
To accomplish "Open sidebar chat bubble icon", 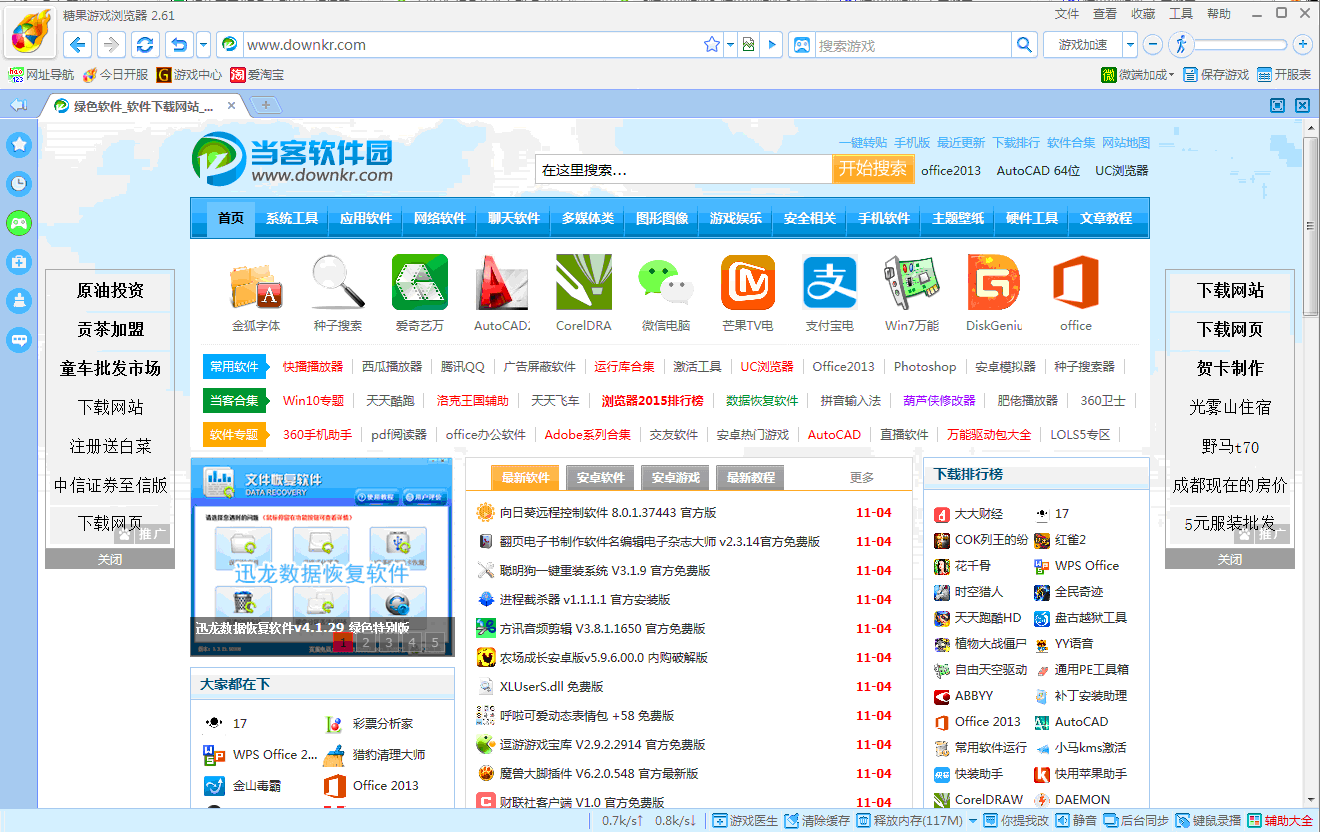I will pos(19,340).
